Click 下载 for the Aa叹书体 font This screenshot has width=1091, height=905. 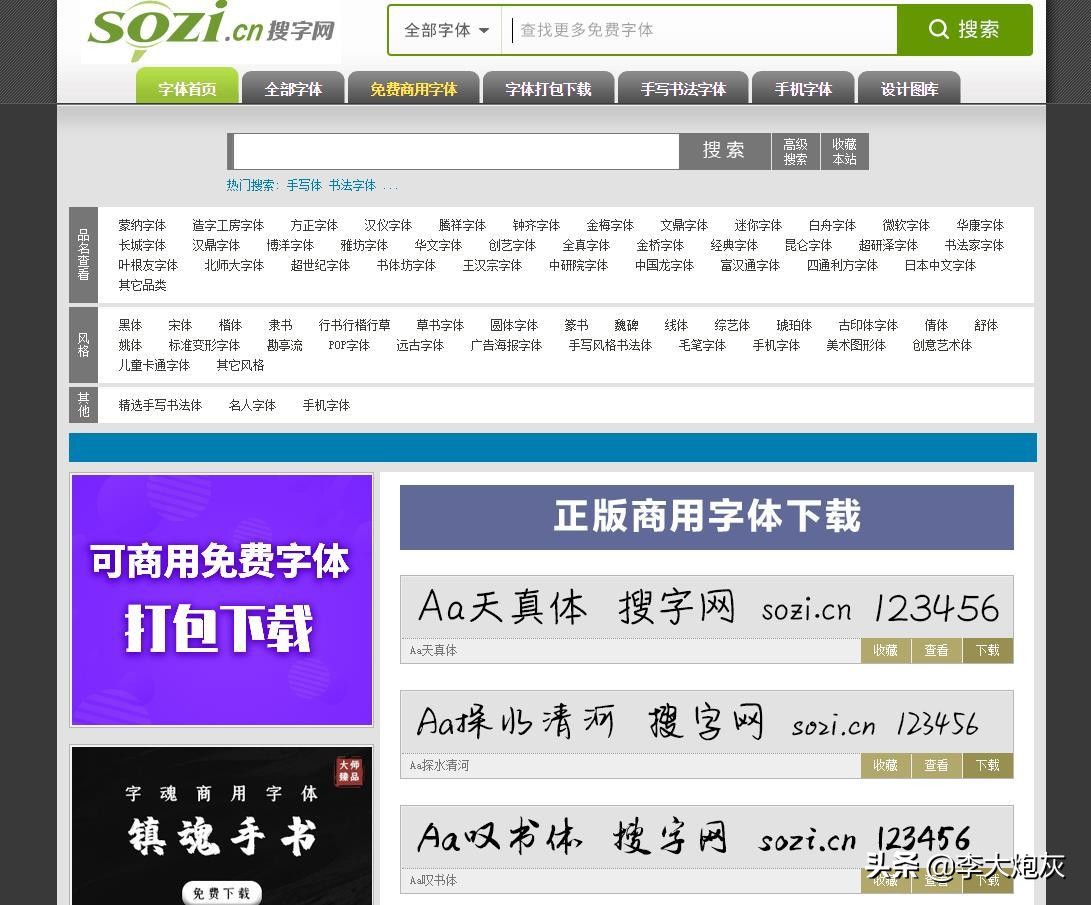(x=987, y=881)
